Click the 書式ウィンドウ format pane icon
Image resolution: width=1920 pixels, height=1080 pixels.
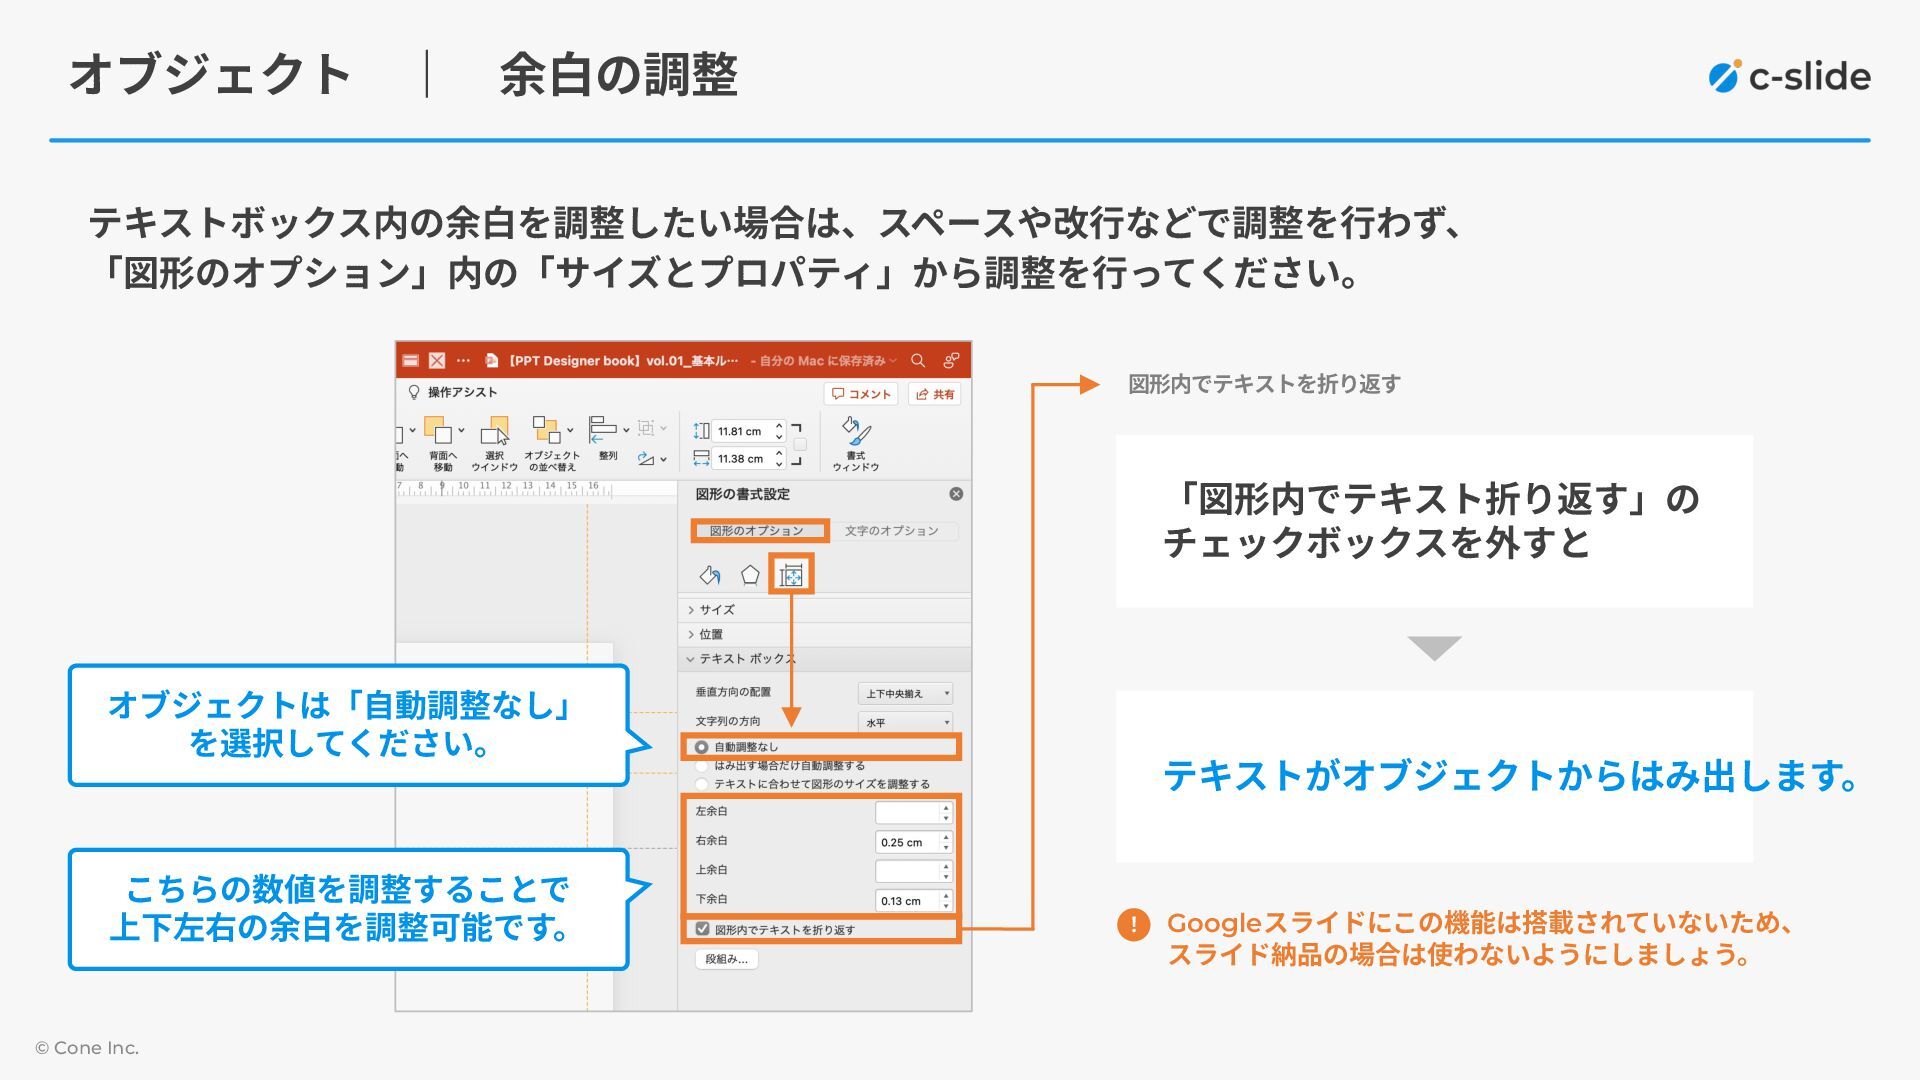(856, 433)
